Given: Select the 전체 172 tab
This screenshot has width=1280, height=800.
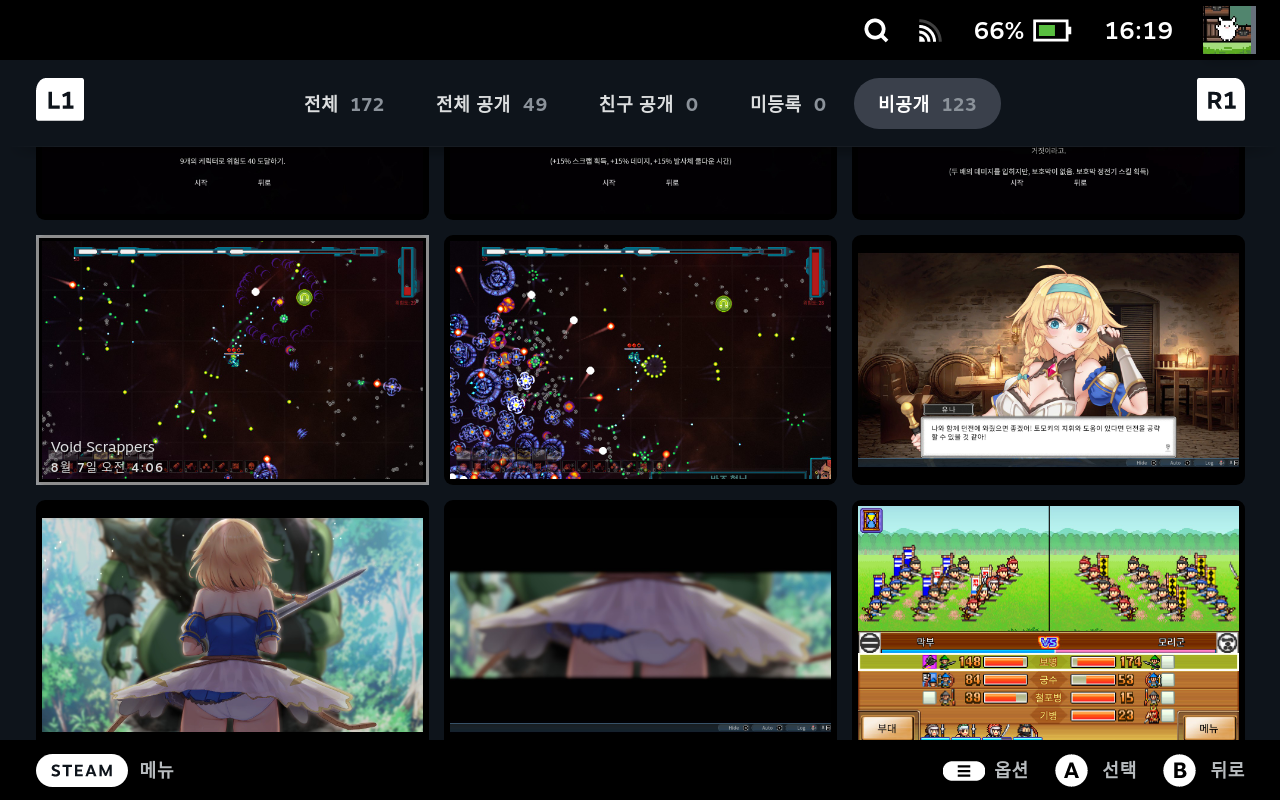Looking at the screenshot, I should [x=344, y=104].
